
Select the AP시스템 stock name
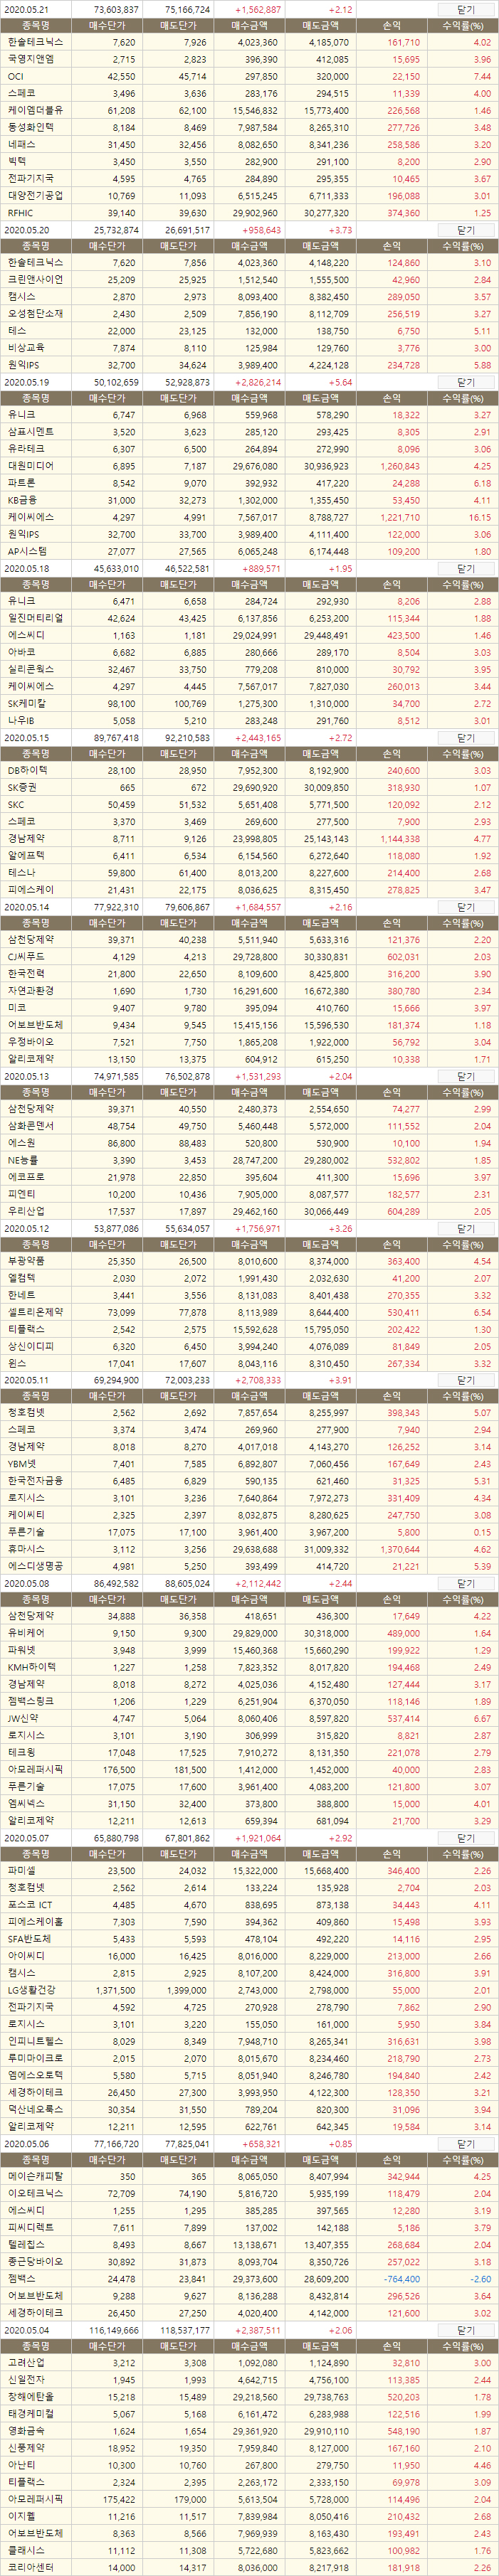28,550
